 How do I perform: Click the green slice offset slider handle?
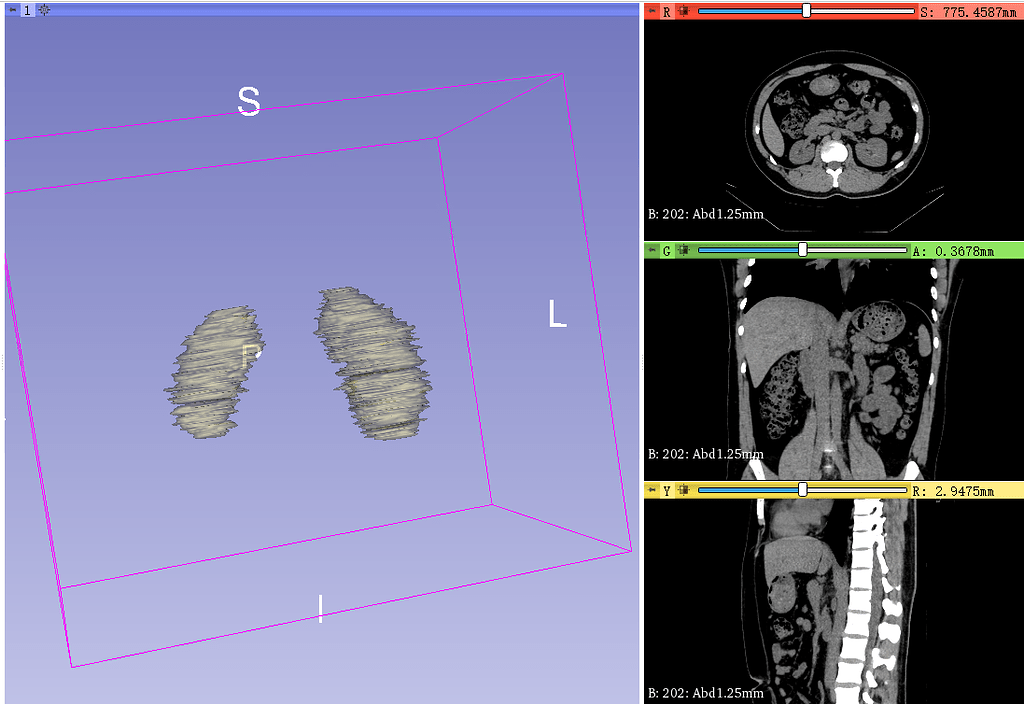(803, 249)
